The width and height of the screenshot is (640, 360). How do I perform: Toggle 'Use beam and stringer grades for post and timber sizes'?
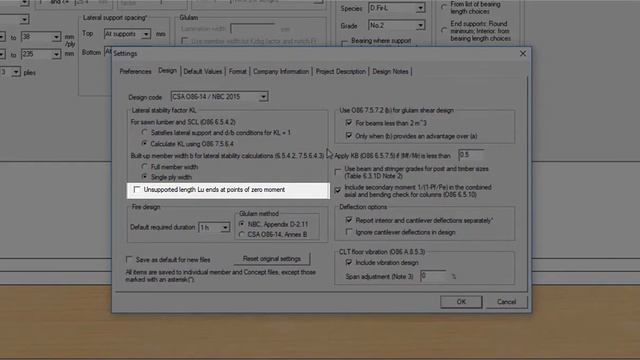coord(338,172)
